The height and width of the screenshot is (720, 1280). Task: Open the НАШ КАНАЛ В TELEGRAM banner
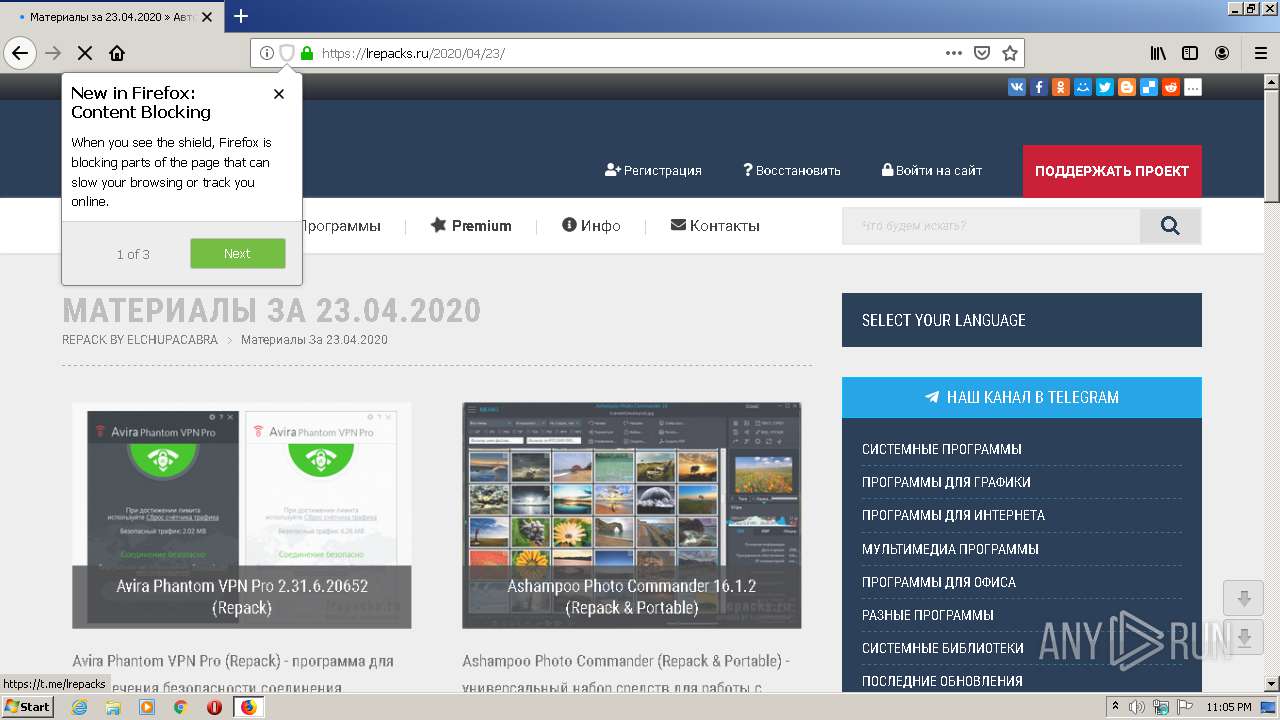coord(1022,397)
